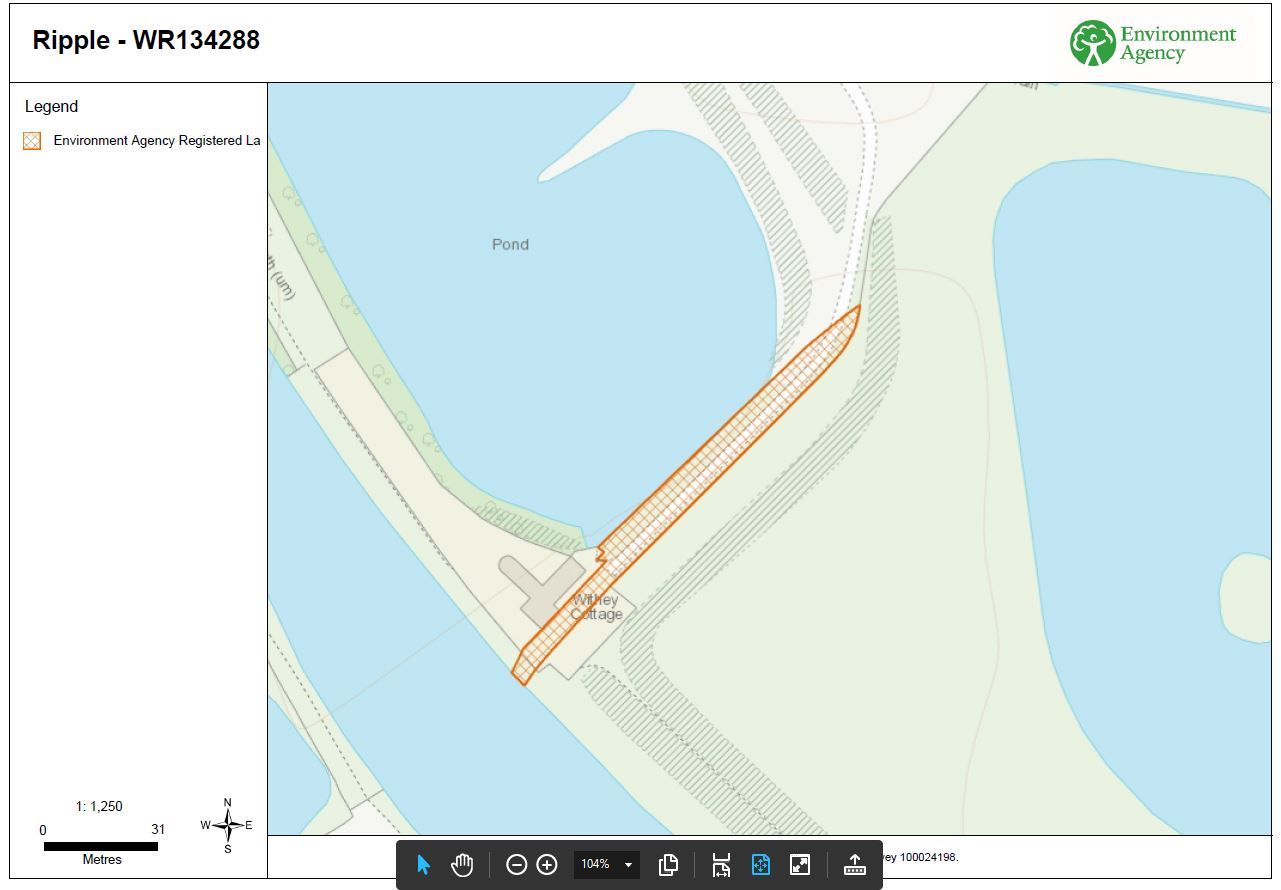The width and height of the screenshot is (1281, 890).
Task: Click the zoom out minus button
Action: [x=516, y=865]
